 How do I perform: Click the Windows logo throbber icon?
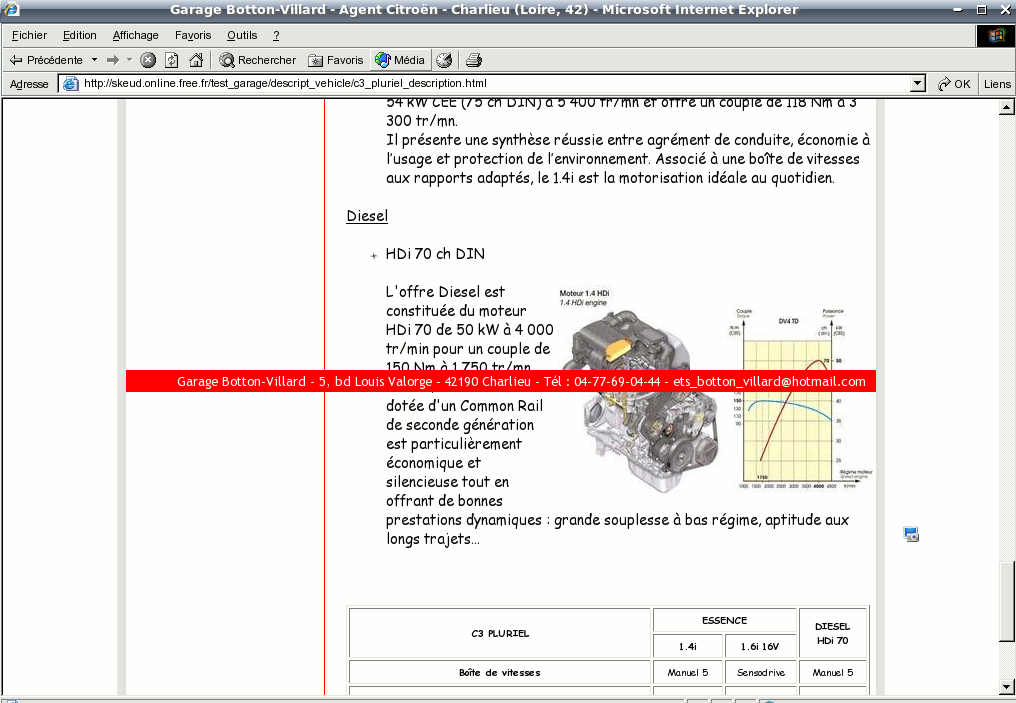(996, 36)
